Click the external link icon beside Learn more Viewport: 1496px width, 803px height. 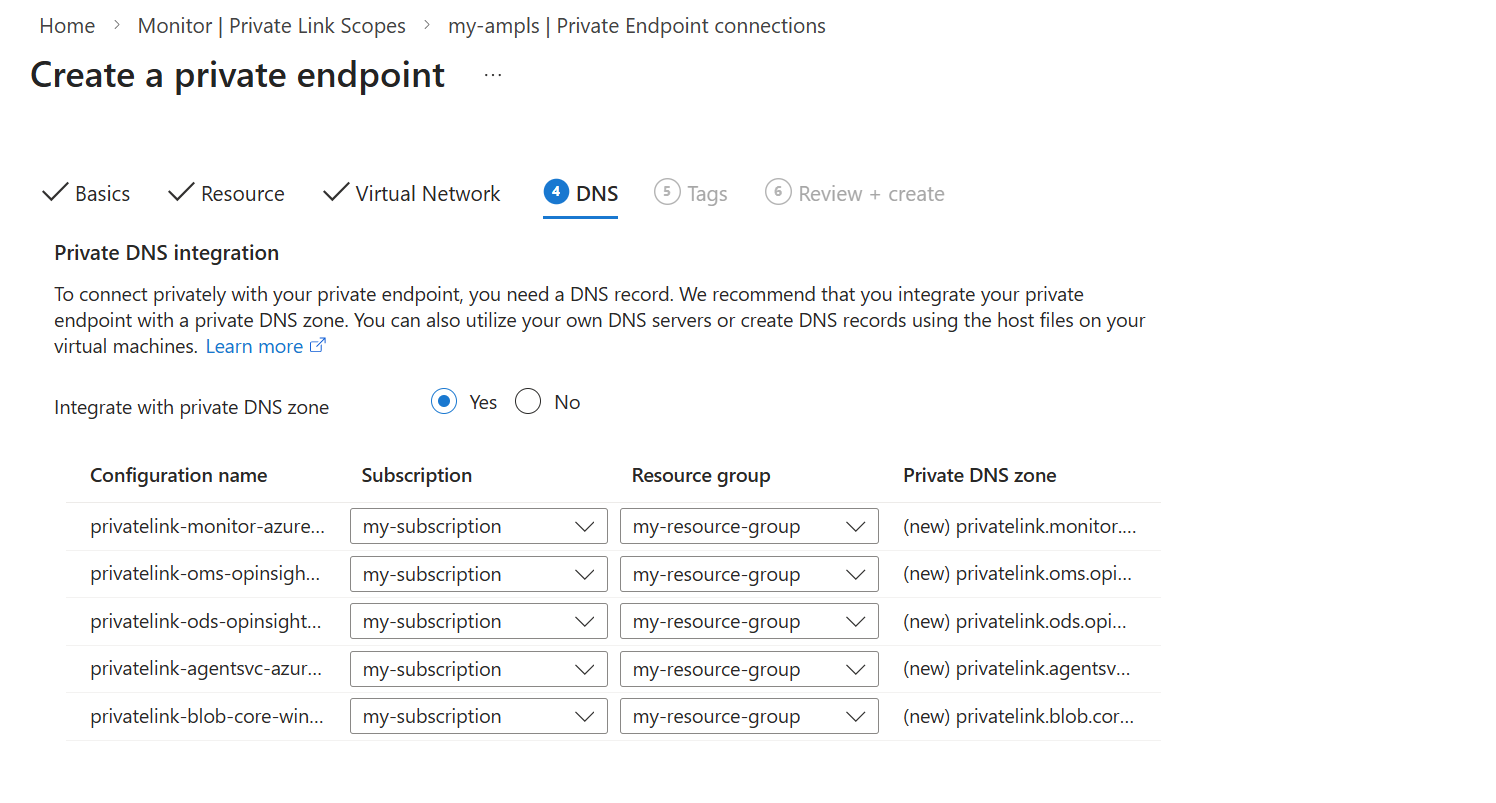[318, 346]
